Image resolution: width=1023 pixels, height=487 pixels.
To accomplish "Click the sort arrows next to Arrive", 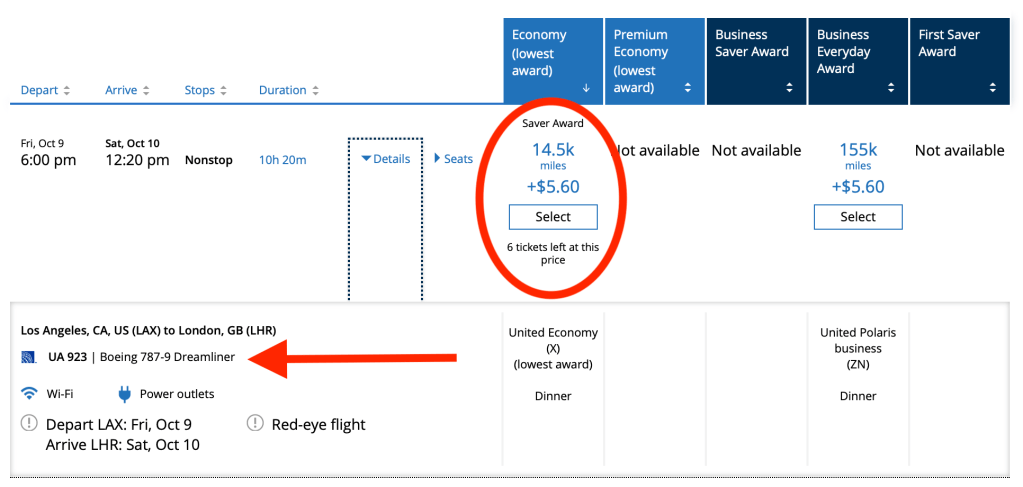I will pos(146,91).
